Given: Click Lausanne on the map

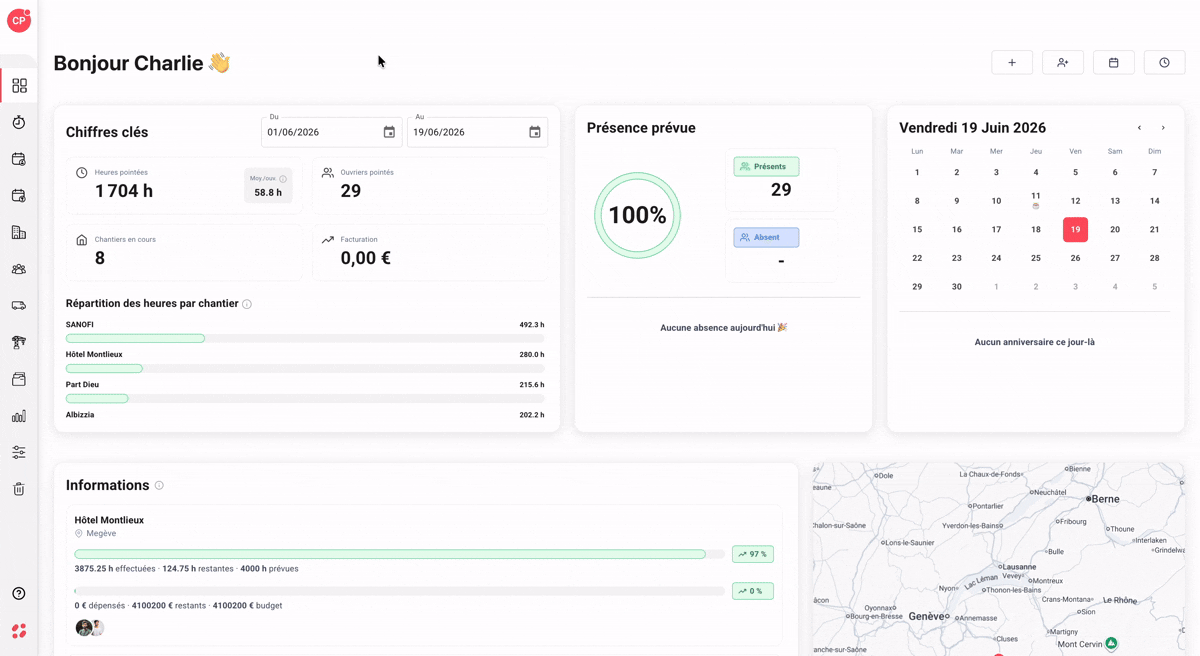Looking at the screenshot, I should (x=1019, y=567).
